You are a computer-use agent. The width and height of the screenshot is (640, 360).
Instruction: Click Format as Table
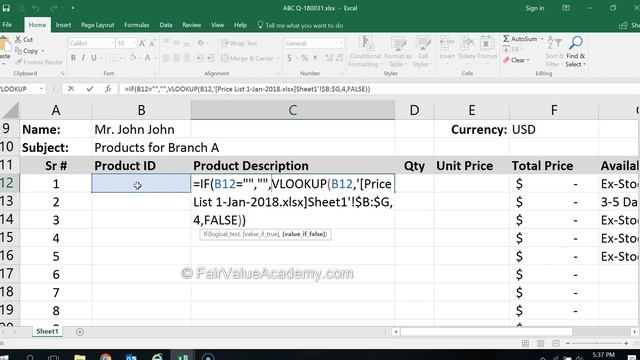(398, 52)
